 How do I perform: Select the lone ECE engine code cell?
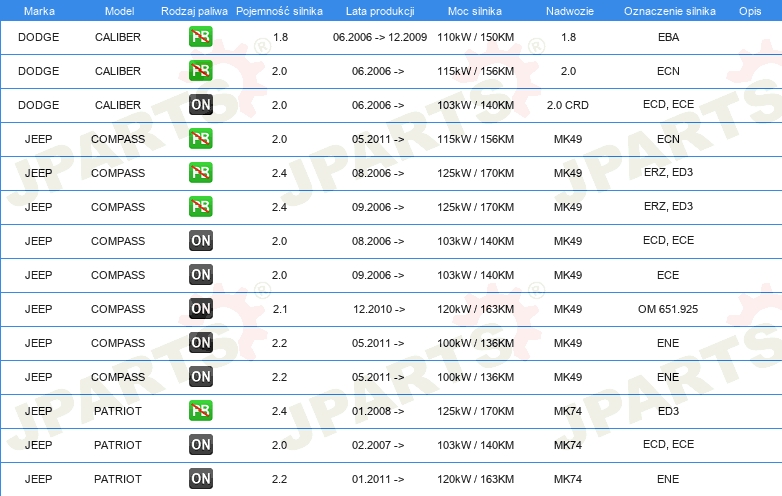tap(668, 275)
